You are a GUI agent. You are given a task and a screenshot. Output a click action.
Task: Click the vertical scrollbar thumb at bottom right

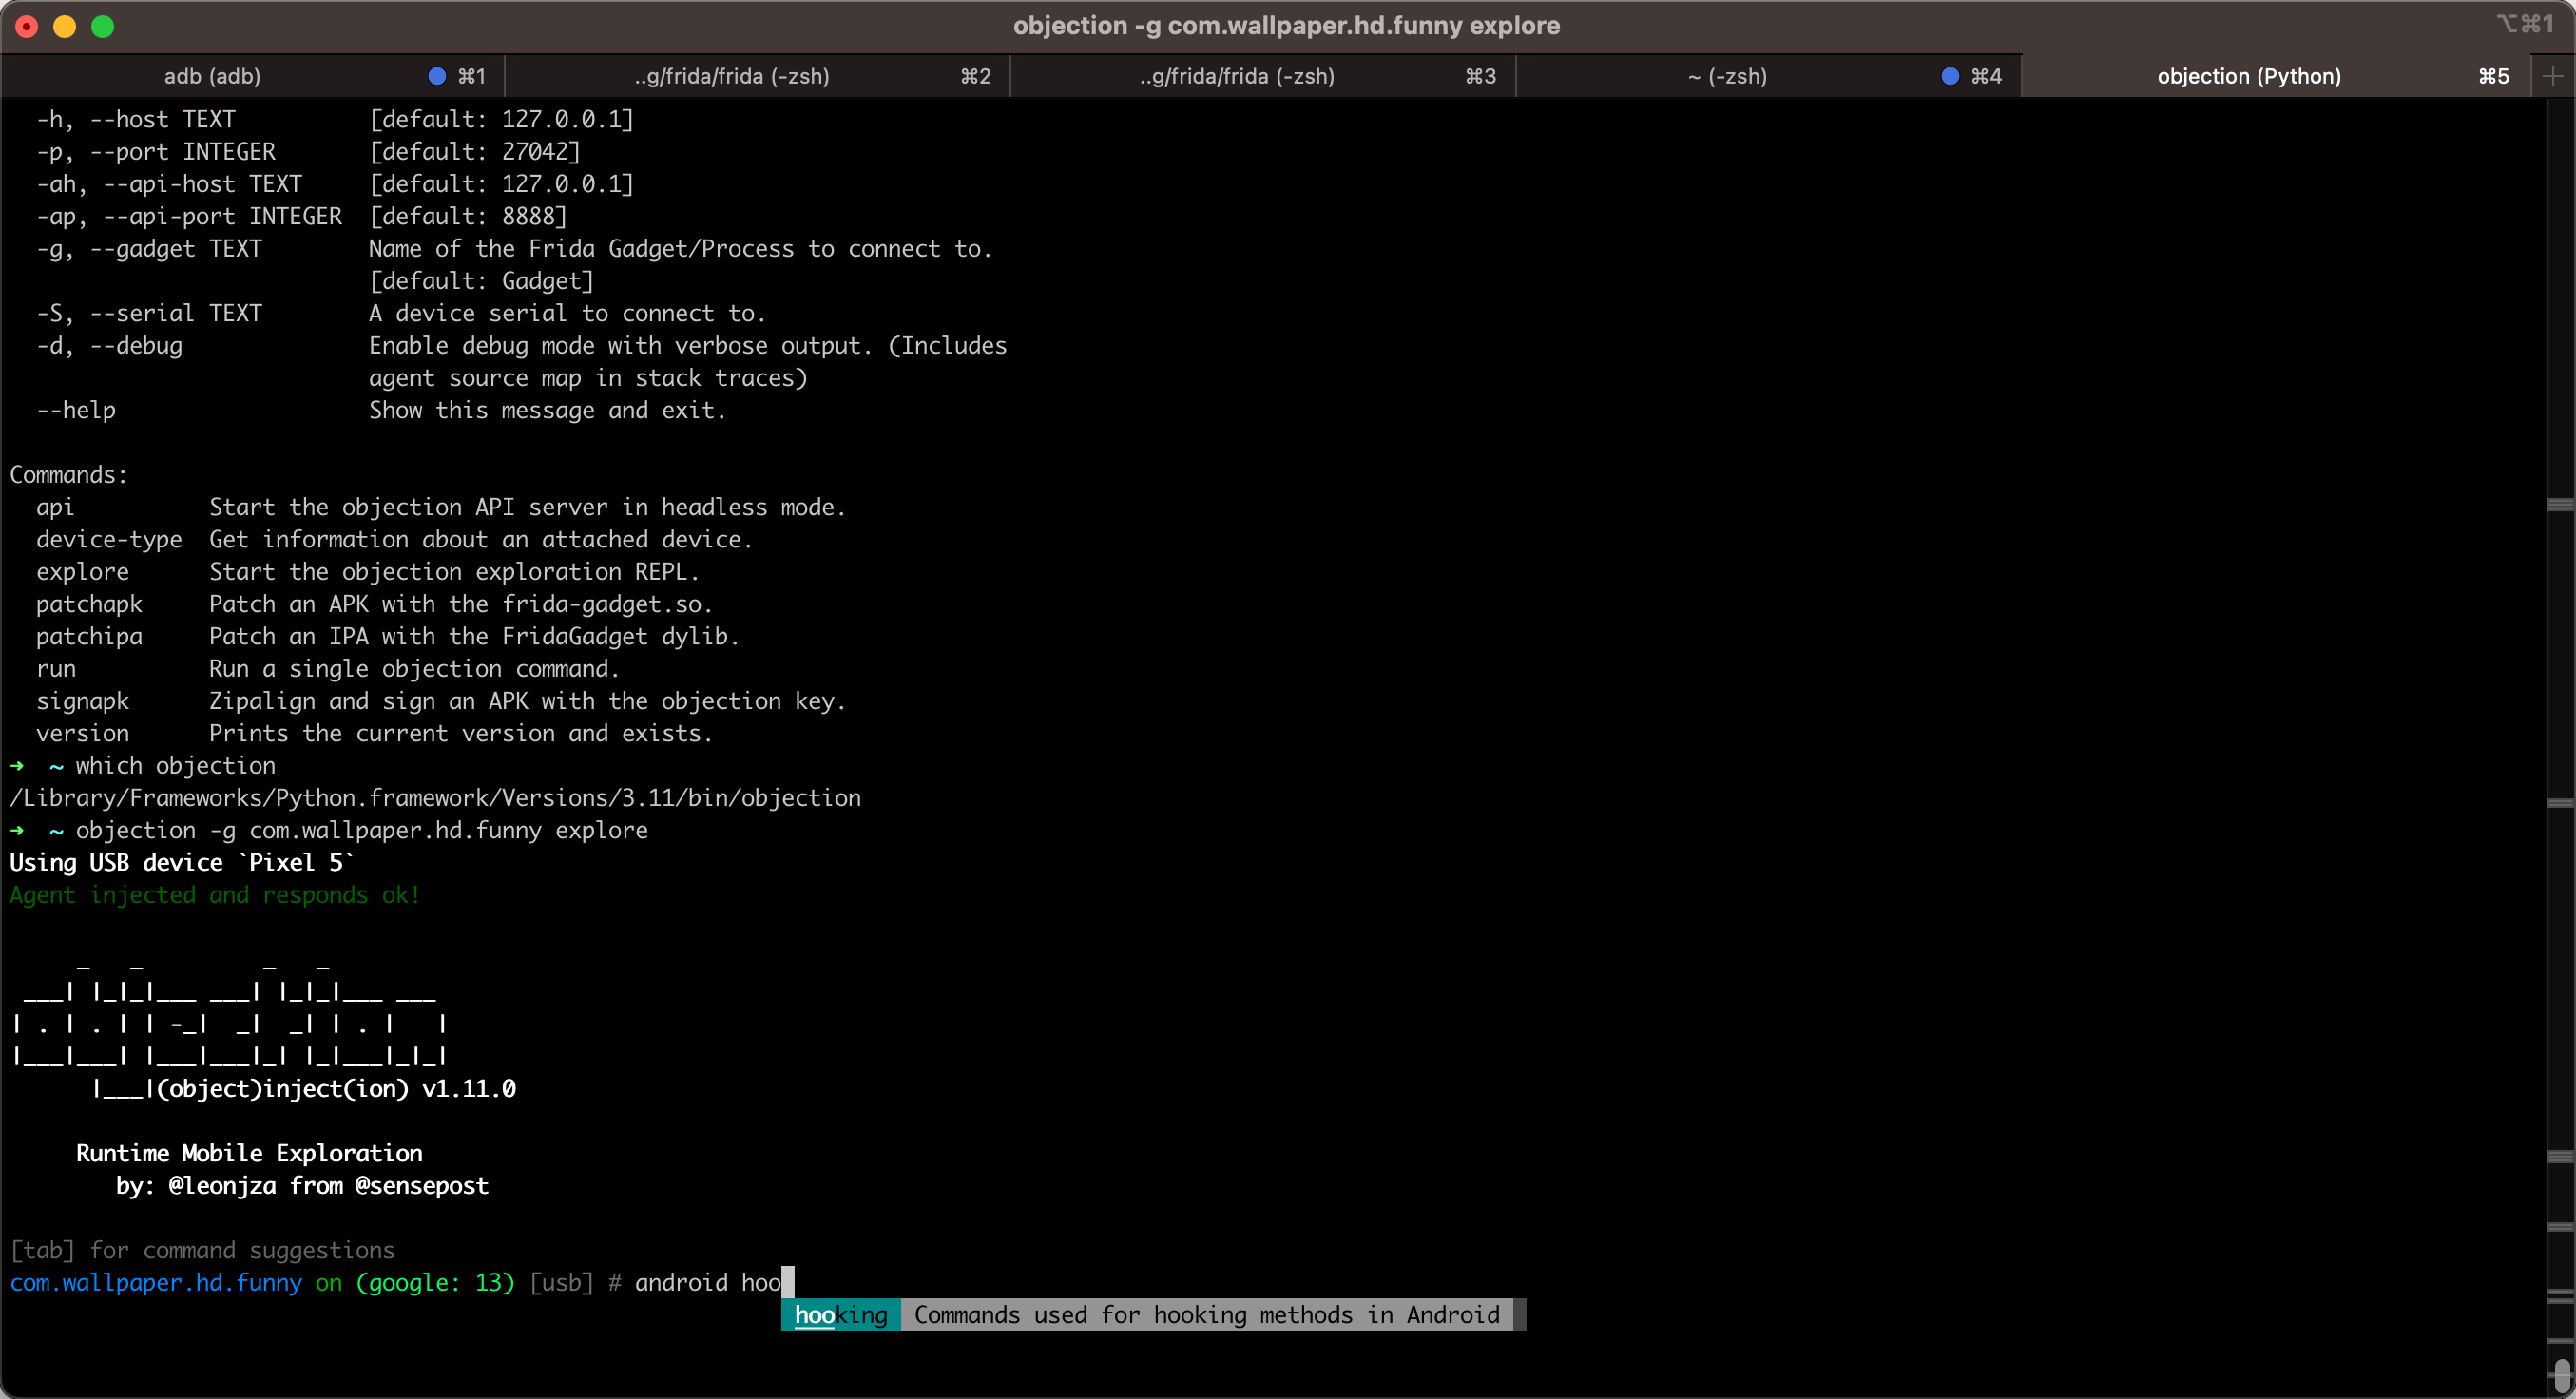point(2561,1375)
